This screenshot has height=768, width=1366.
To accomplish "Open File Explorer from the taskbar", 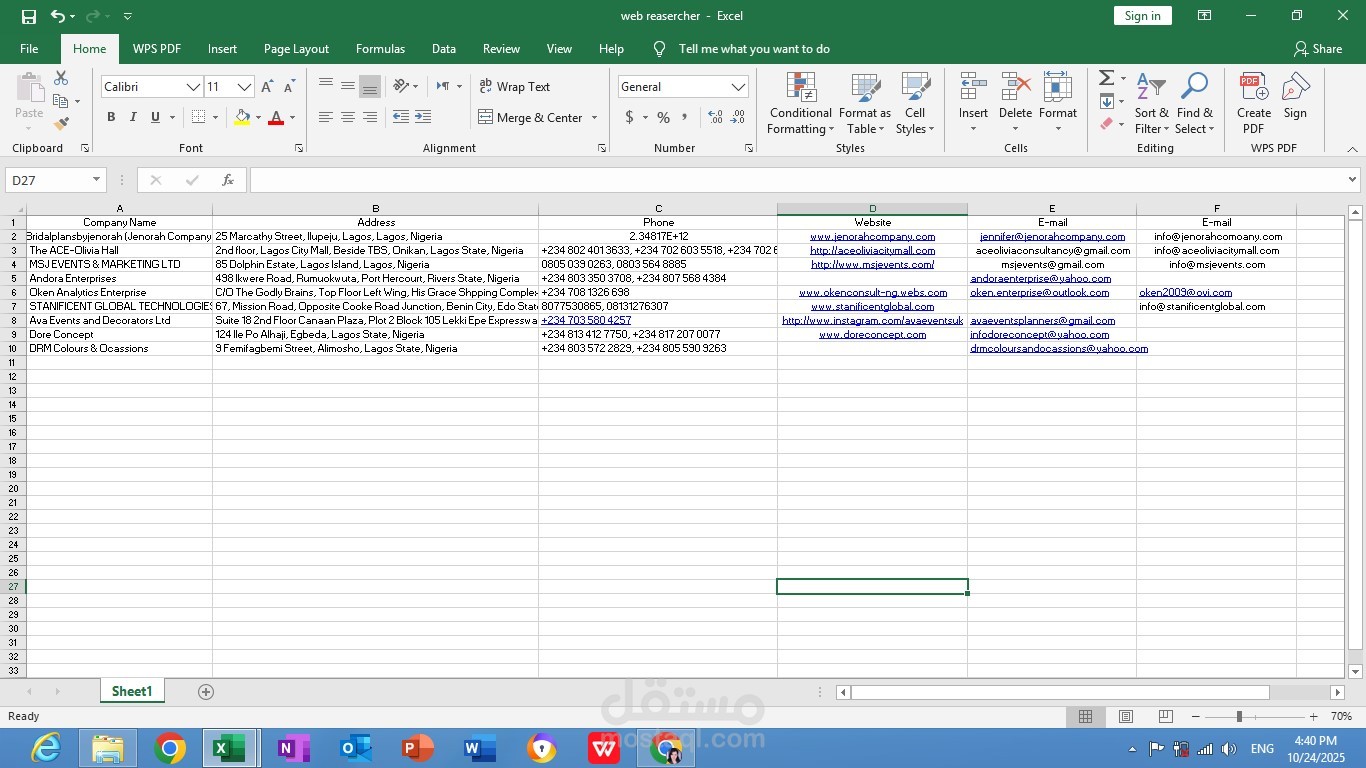I will point(108,748).
